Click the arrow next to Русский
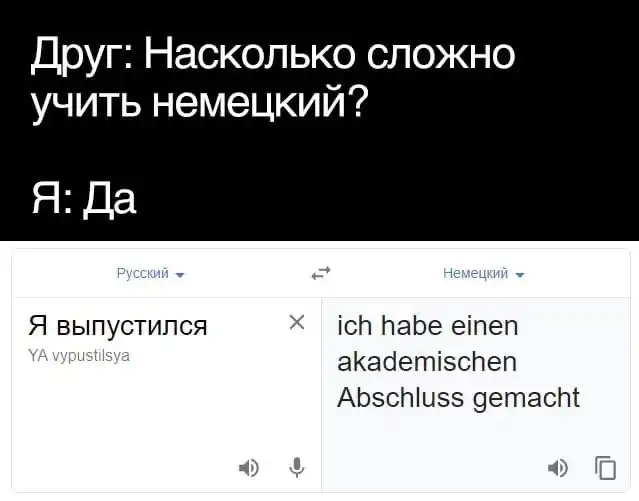This screenshot has height=501, width=639. point(179,274)
